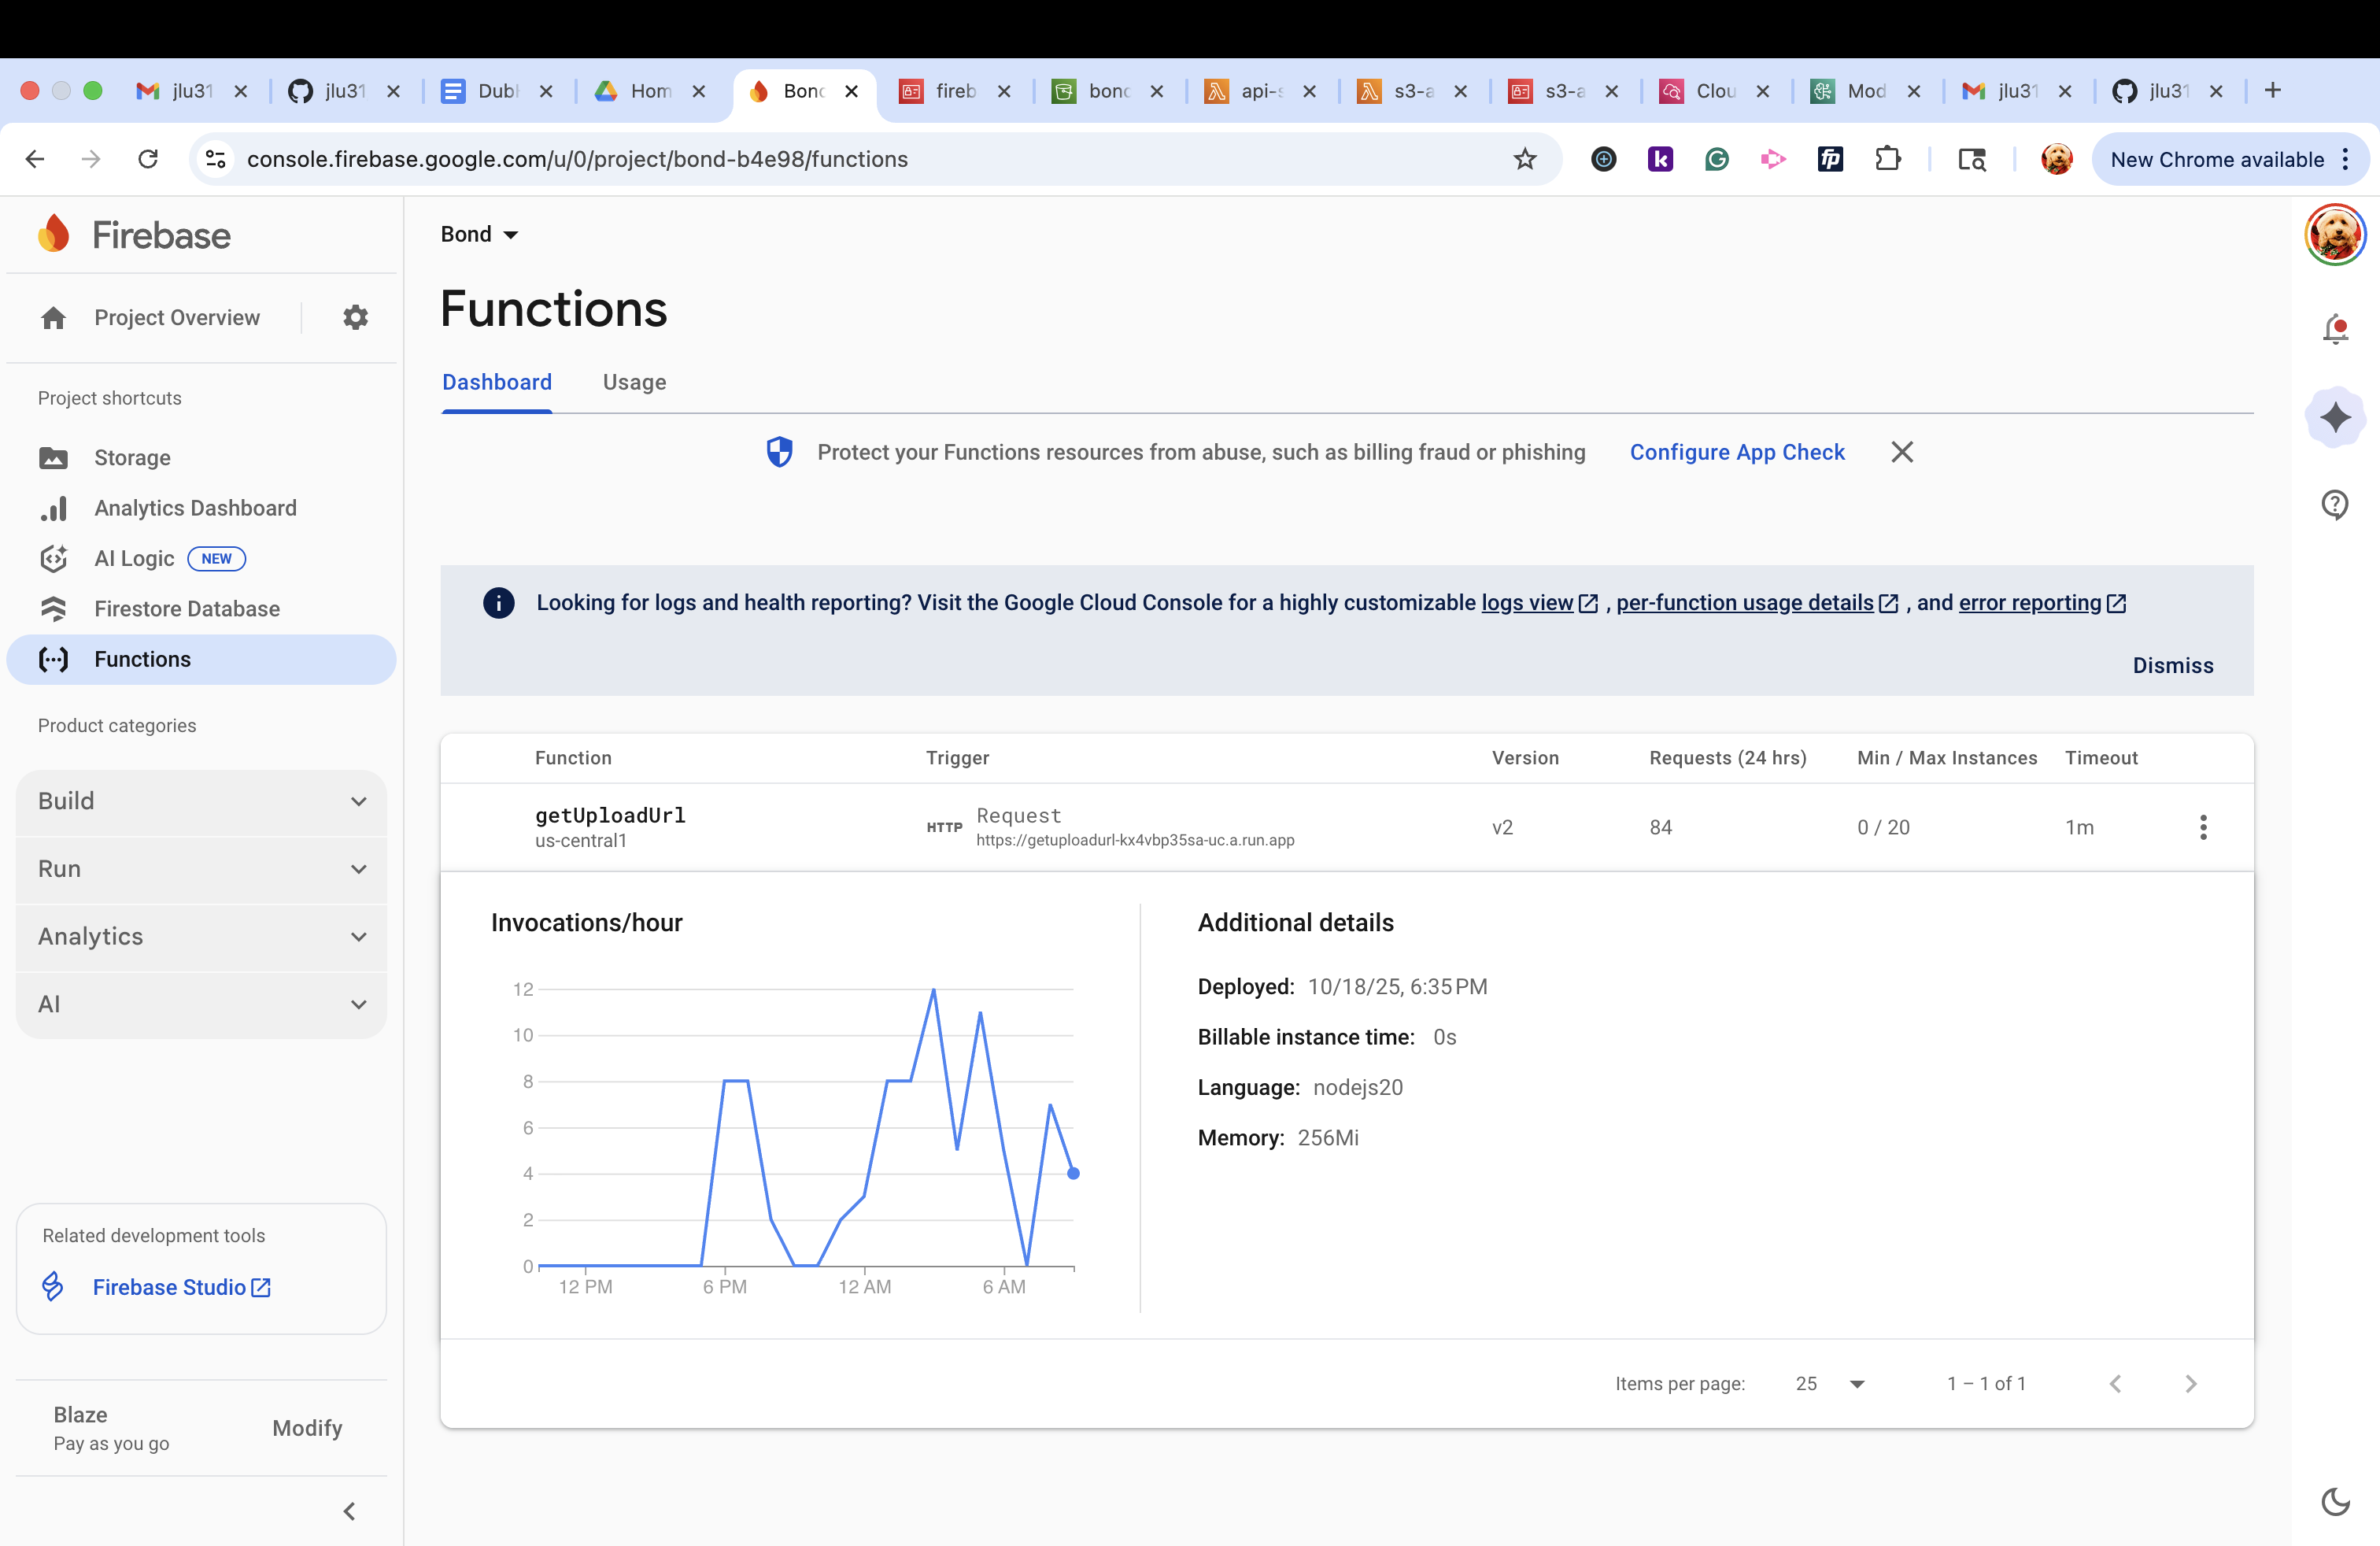This screenshot has height=1546, width=2380.
Task: Bookmark page with star icon
Action: point(1524,159)
